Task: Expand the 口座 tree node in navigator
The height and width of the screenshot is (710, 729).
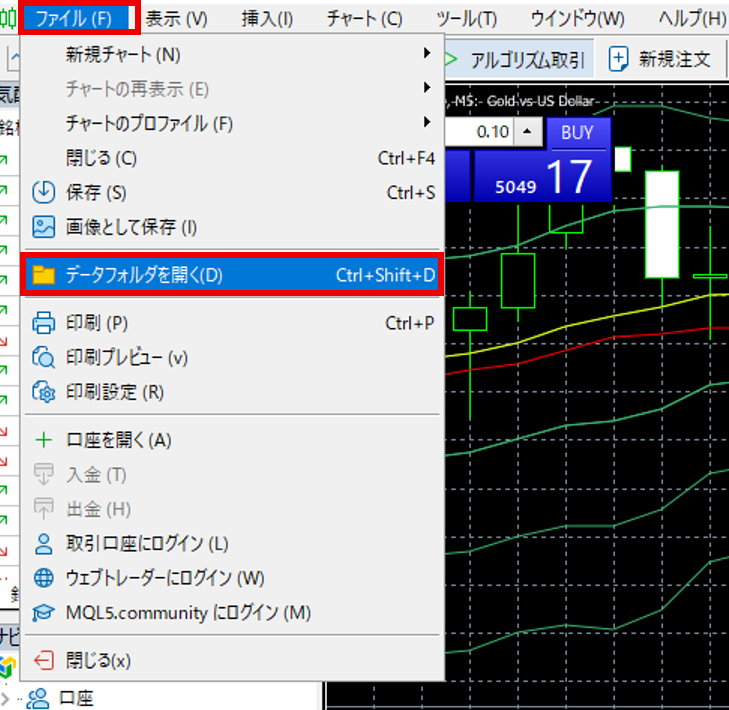Action: pyautogui.click(x=8, y=698)
